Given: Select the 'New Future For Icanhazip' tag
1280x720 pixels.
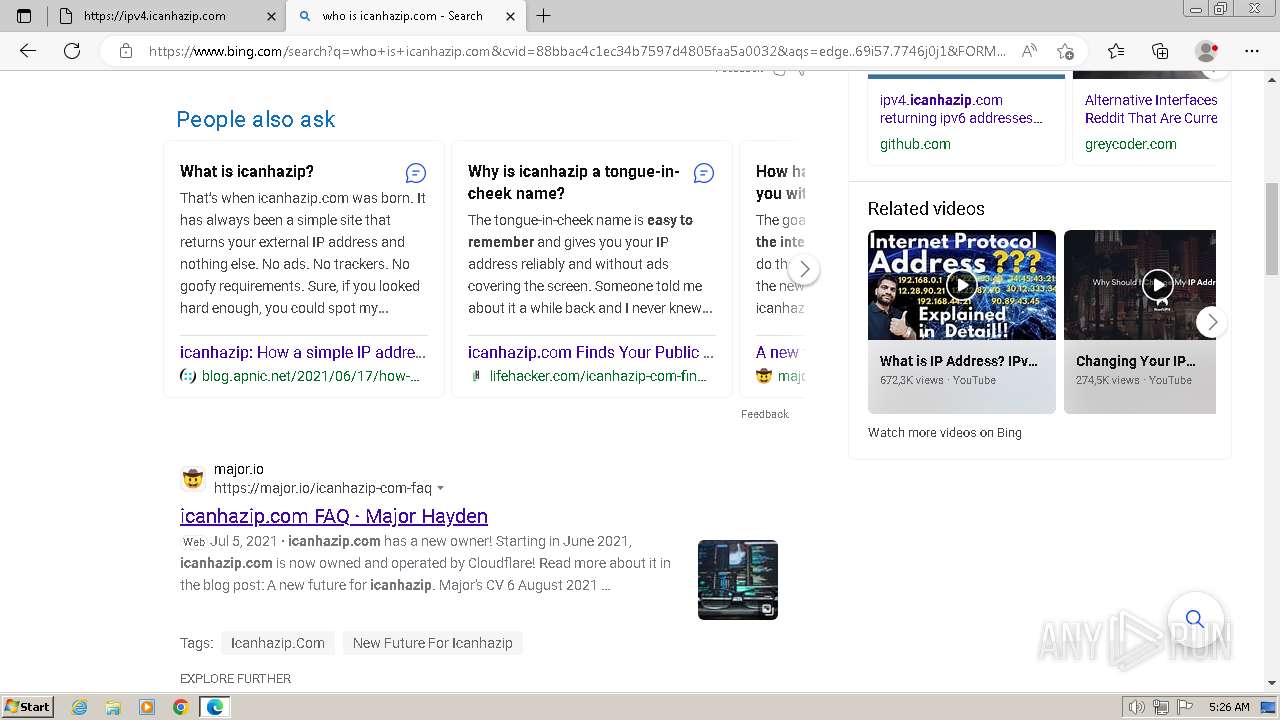Looking at the screenshot, I should (x=433, y=643).
